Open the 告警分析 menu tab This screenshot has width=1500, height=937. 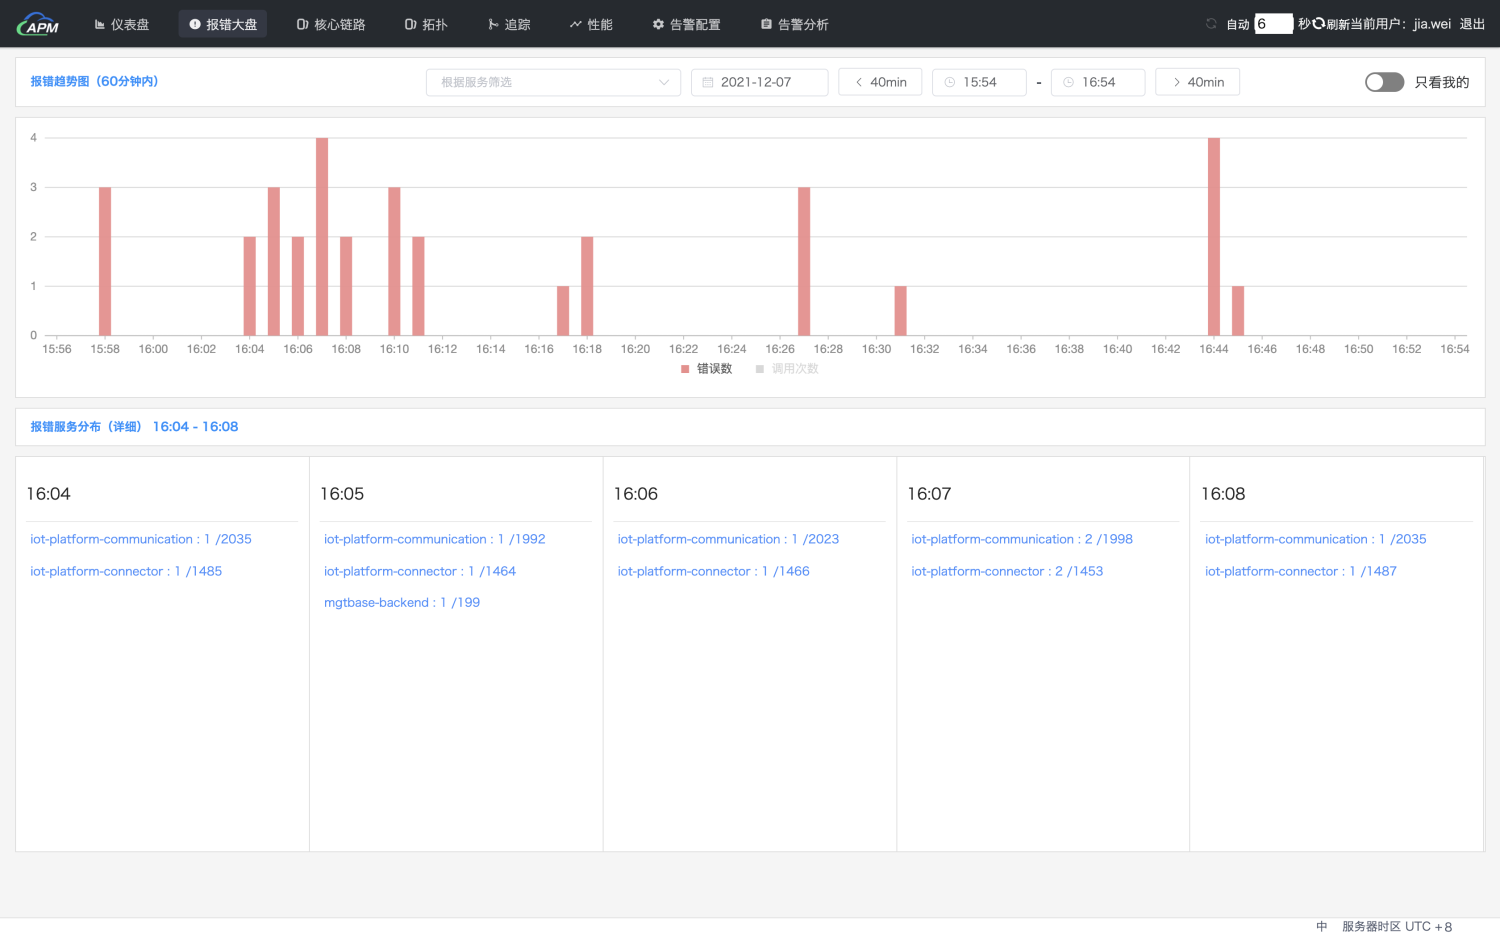(794, 24)
